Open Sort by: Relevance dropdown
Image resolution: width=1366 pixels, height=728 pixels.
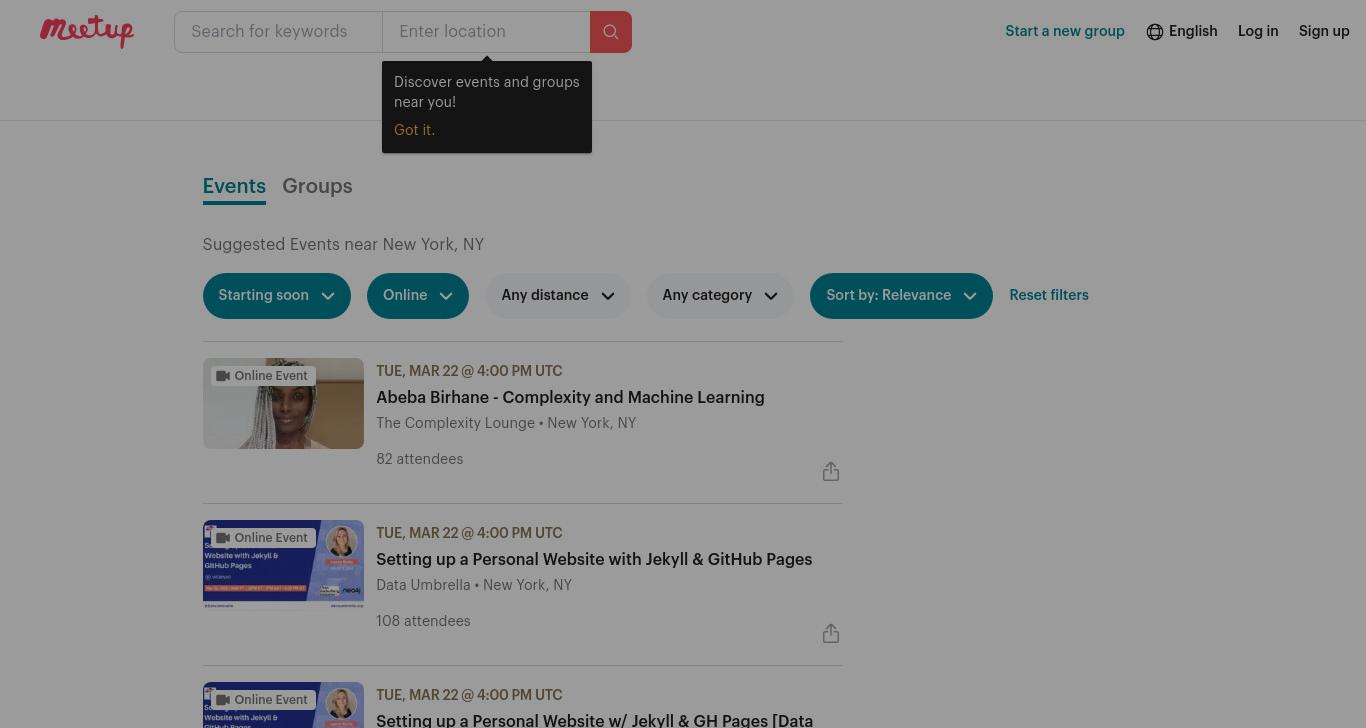[901, 296]
